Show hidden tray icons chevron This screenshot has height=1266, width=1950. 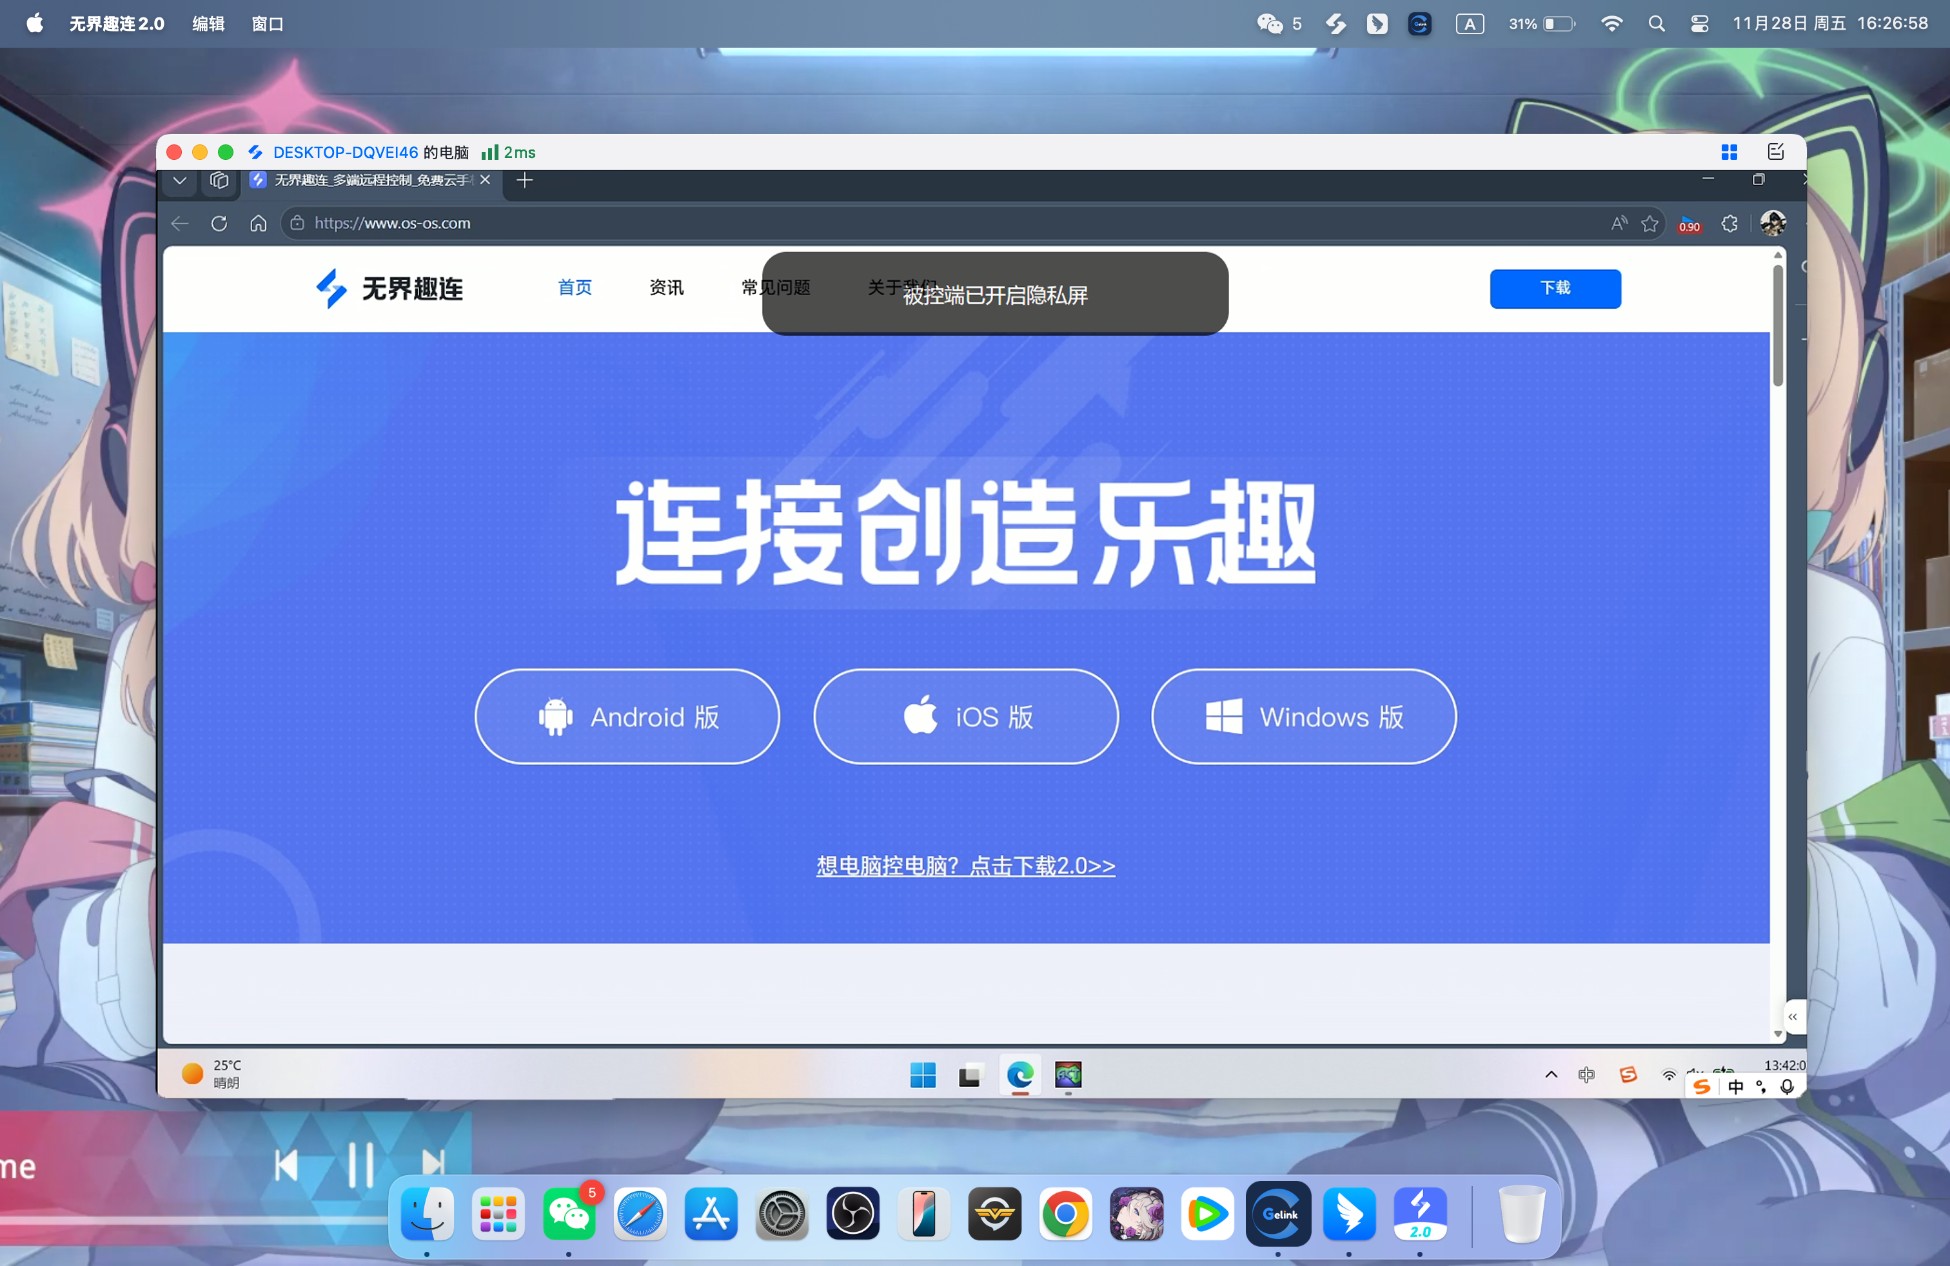pos(1551,1075)
